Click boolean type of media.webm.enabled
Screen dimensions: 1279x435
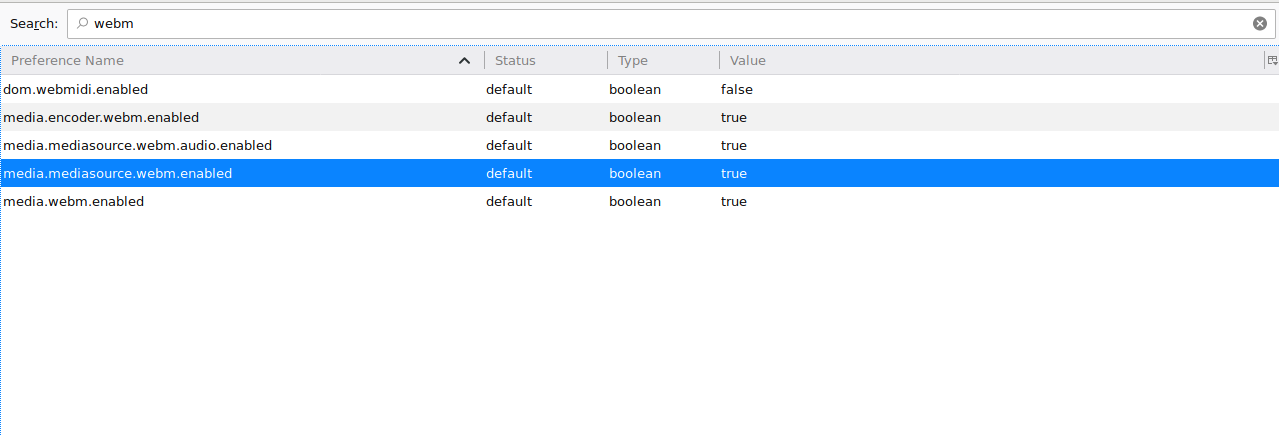click(x=635, y=201)
